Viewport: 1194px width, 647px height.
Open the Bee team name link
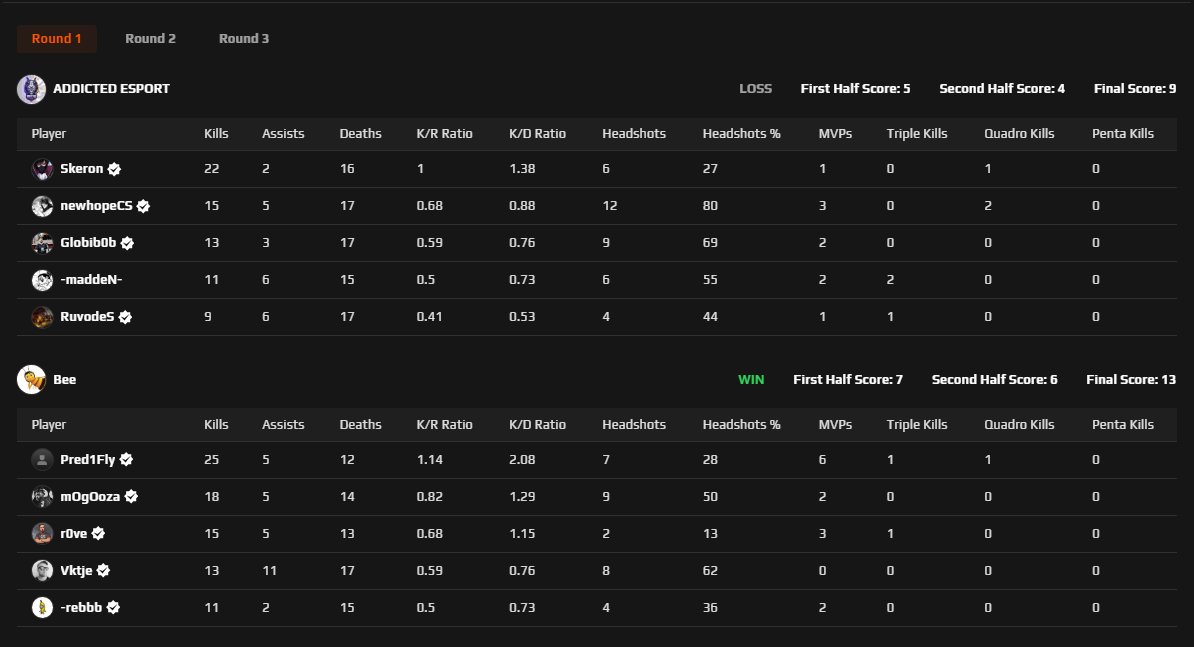click(65, 380)
